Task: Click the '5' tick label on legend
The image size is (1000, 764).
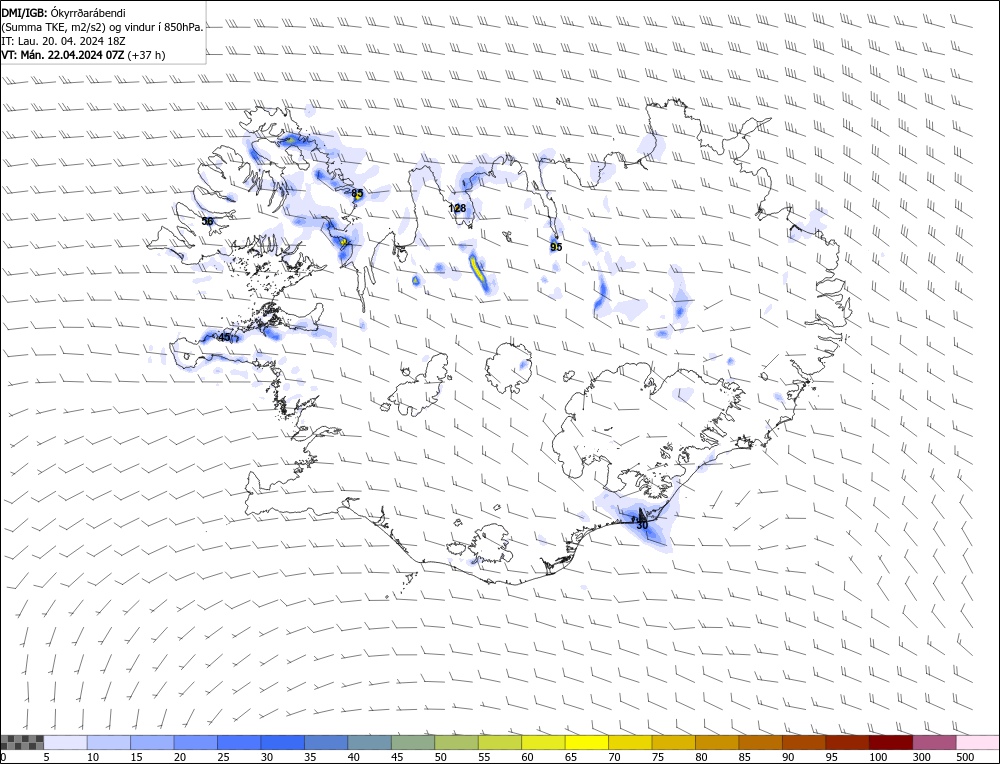Action: point(47,757)
